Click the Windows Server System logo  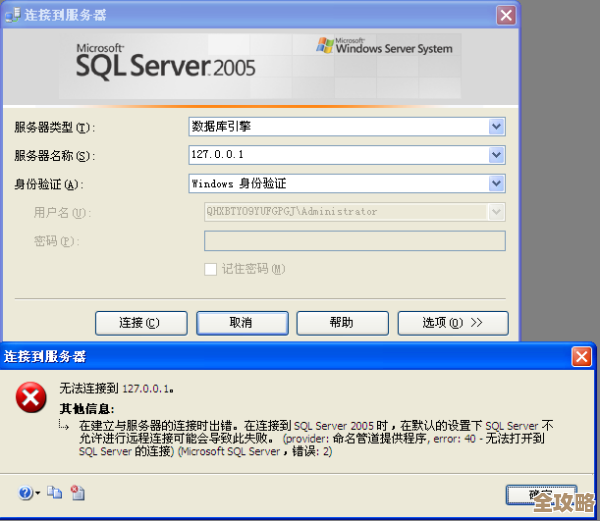coord(385,46)
